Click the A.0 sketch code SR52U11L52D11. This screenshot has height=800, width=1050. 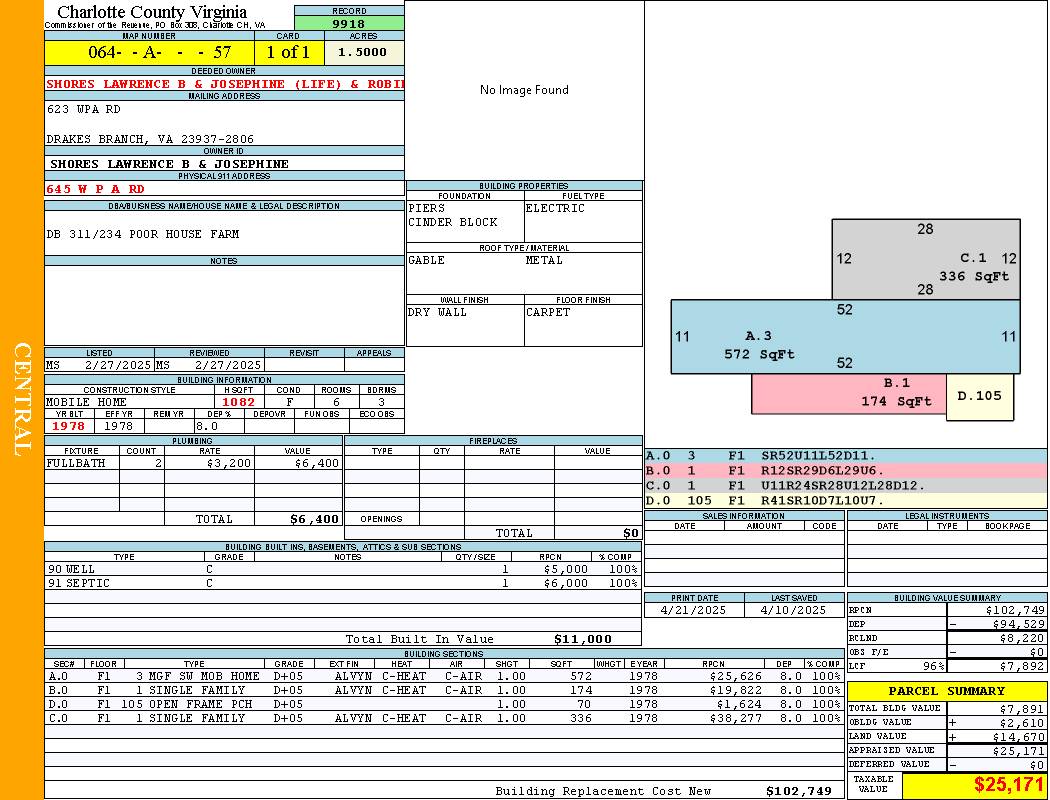click(818, 456)
